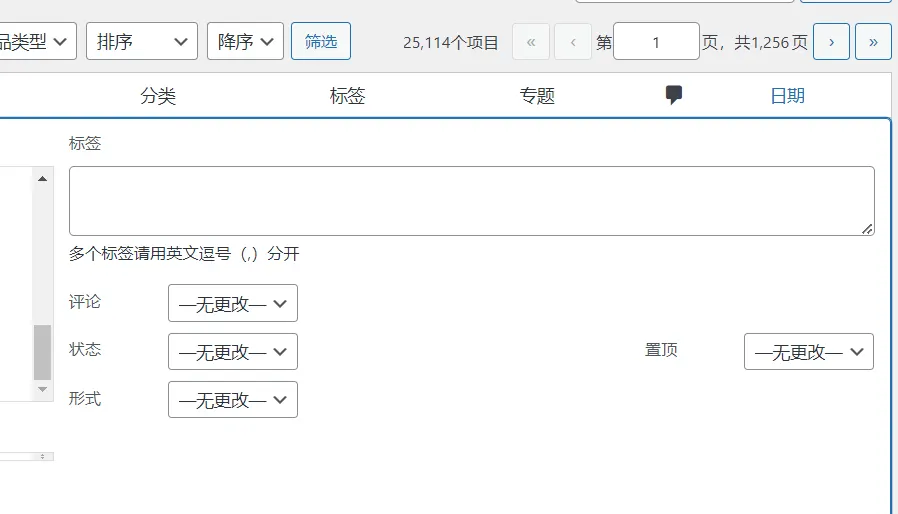
Task: Click the 25,114个项目 item count text
Action: (x=450, y=42)
